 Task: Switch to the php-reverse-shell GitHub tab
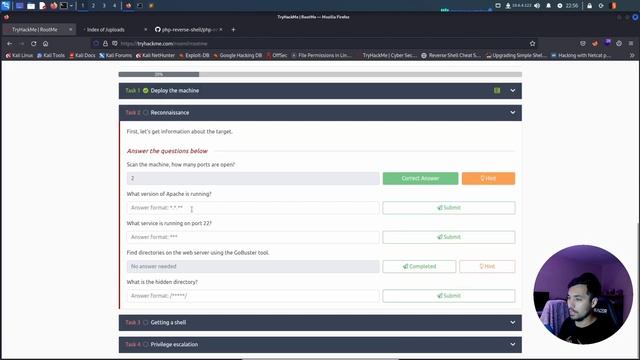(188, 29)
